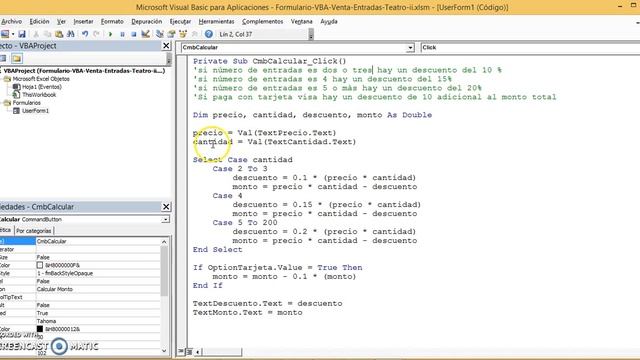Open Properties Window toolbar icon
Viewport: 640px width, 360px height.
click(171, 34)
